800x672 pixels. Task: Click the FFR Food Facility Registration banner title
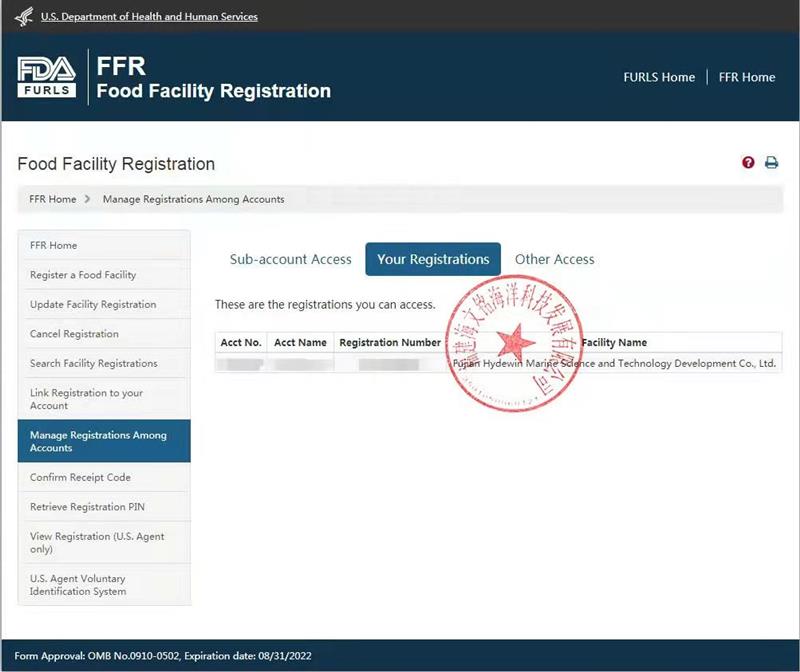pos(214,78)
